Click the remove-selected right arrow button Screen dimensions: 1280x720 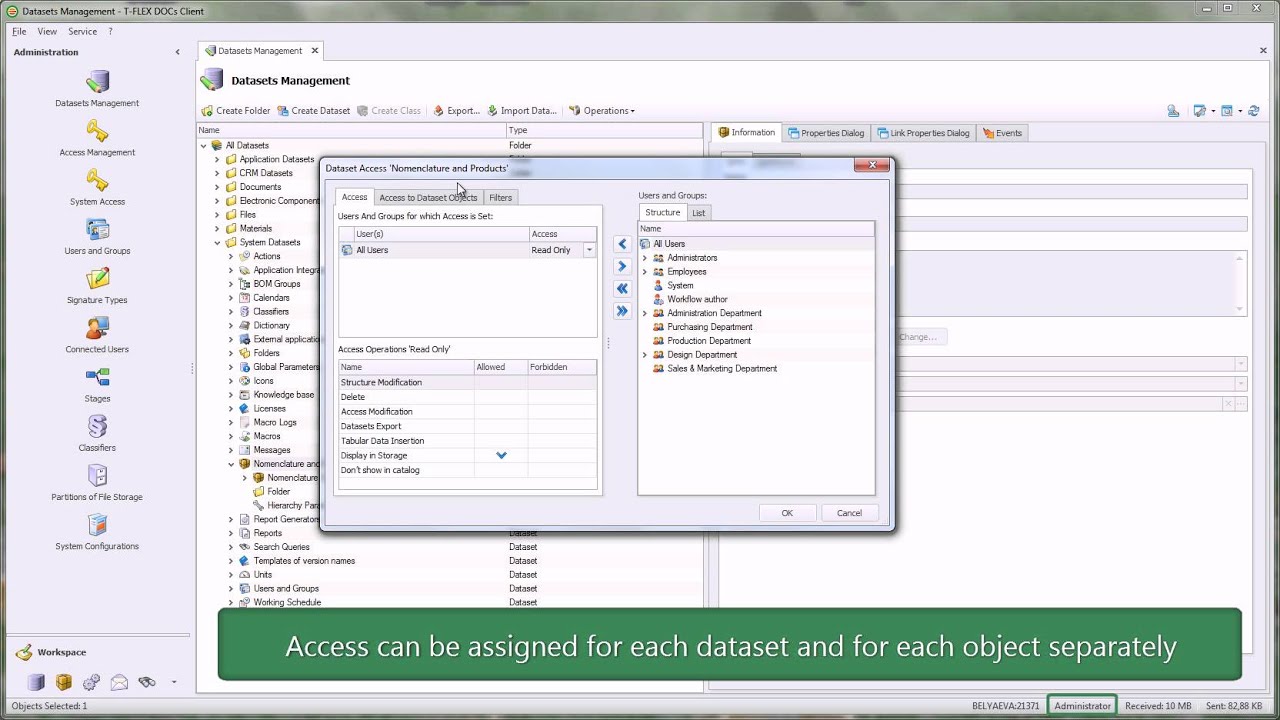[x=622, y=266]
